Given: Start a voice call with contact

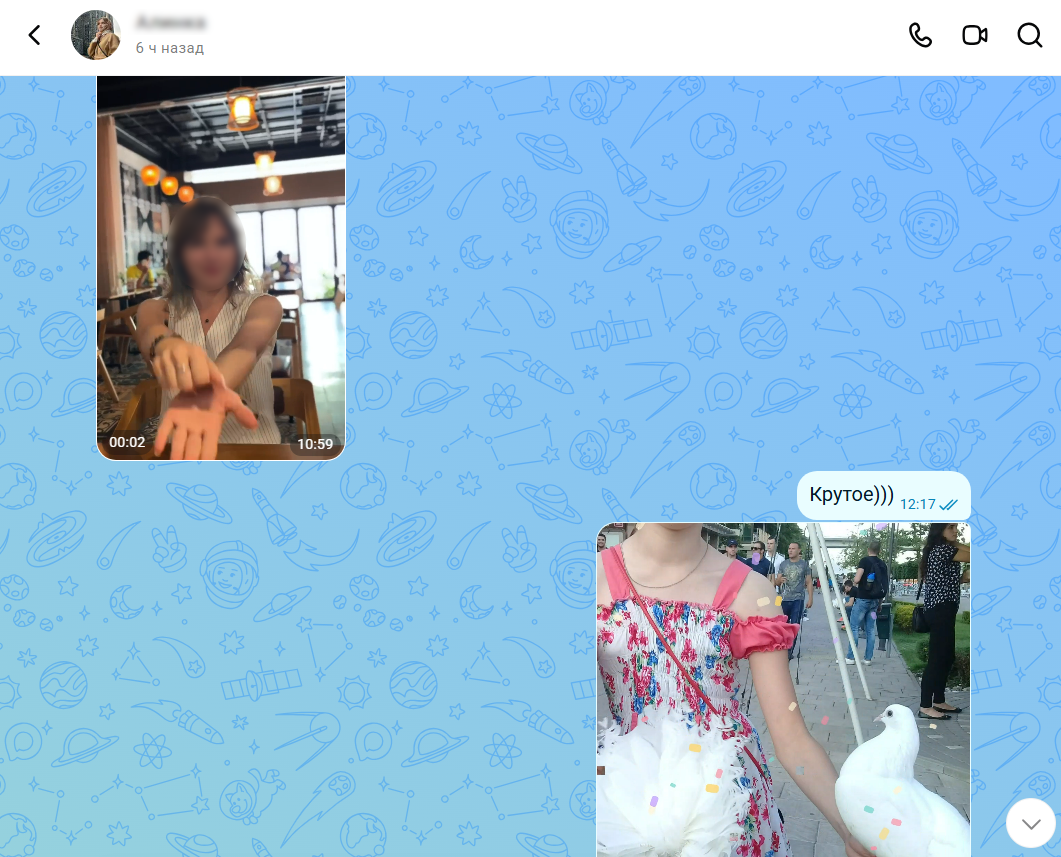Looking at the screenshot, I should click(920, 35).
